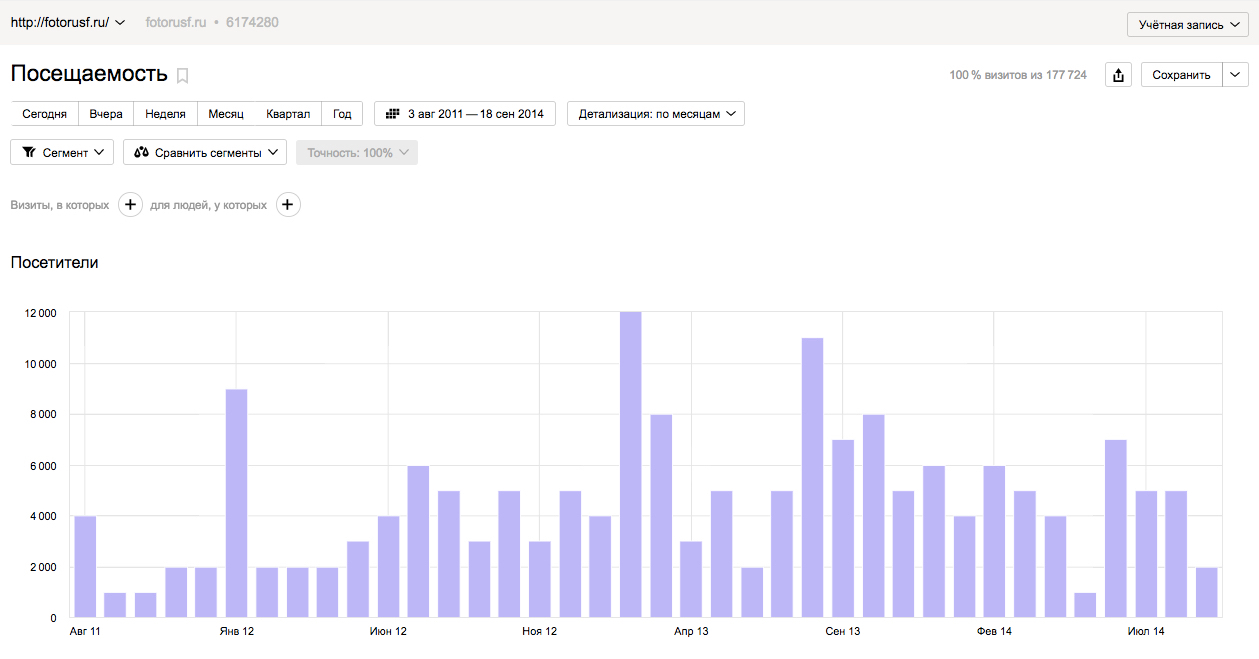Click the 10 000 y-axis label

(40, 364)
